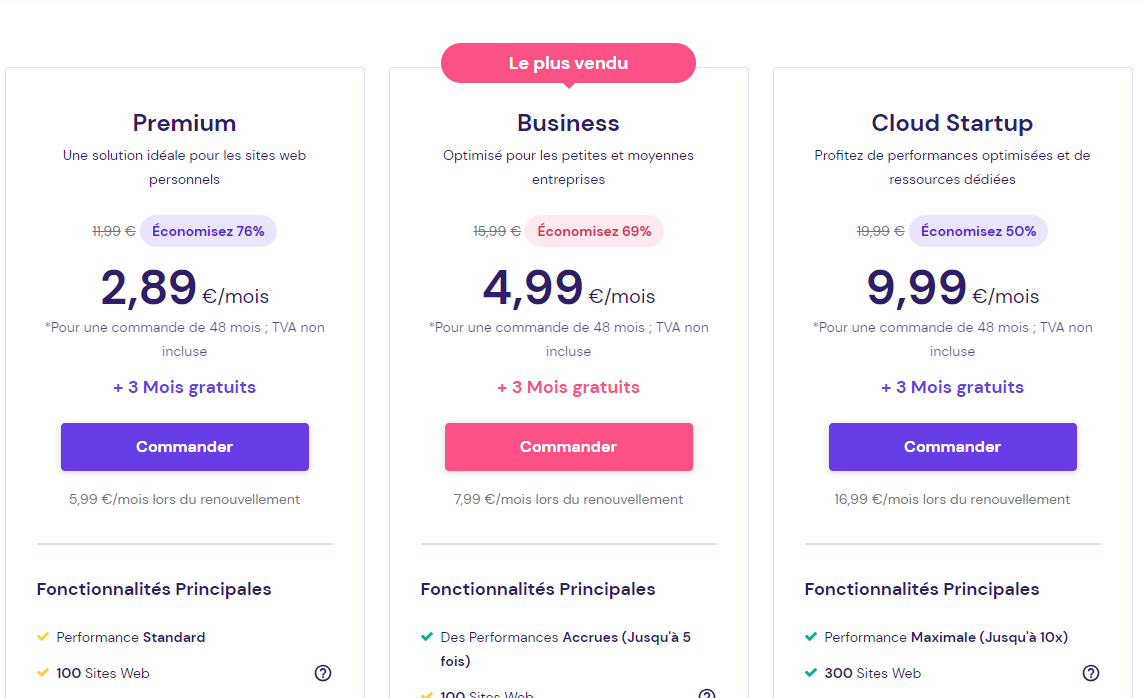Screen dimensions: 1144x698
Task: Click the pink + 3 Mois gratuits text
Action: [x=568, y=387]
